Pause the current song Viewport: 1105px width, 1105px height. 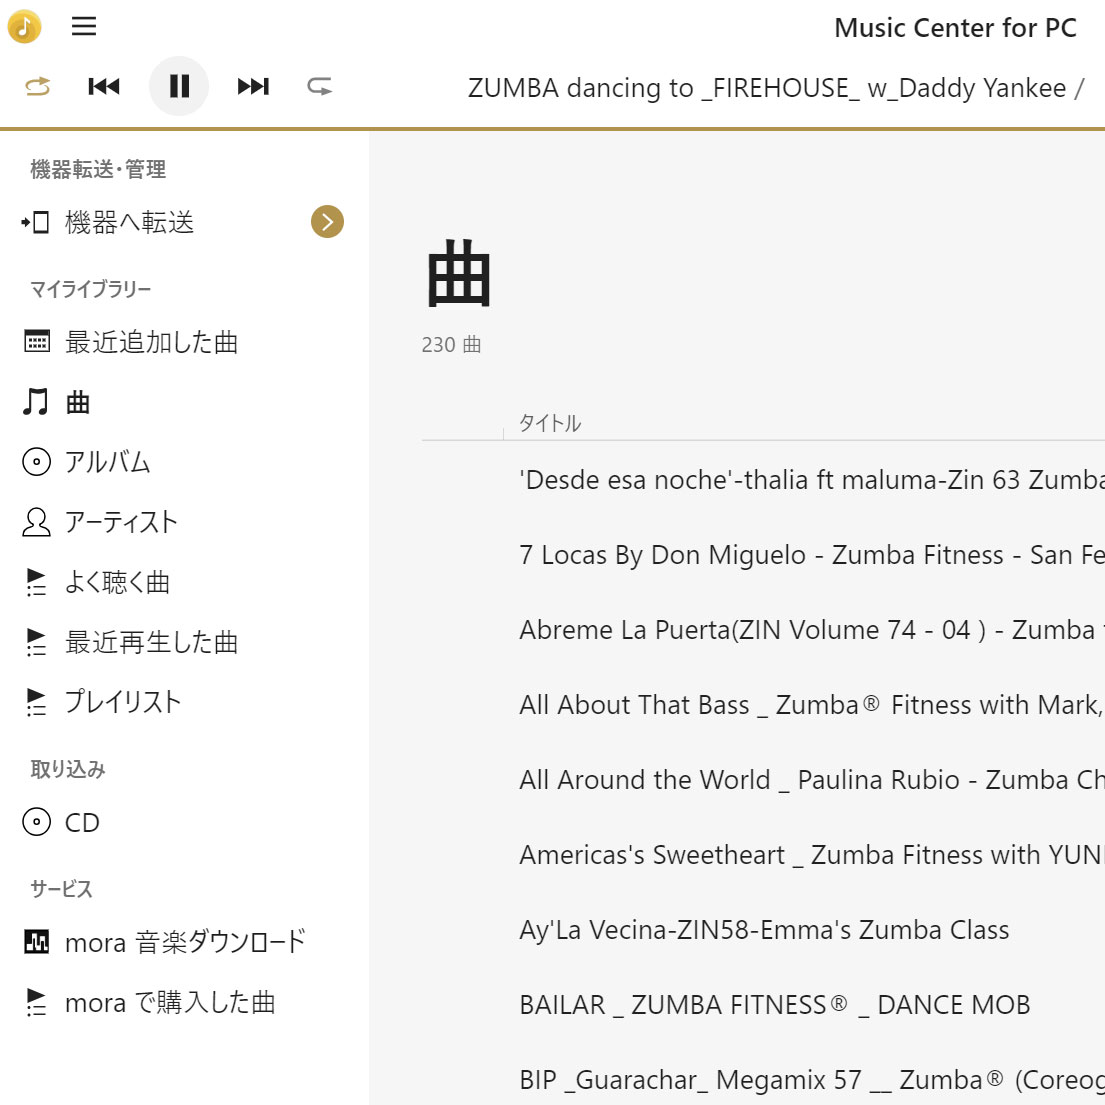(x=179, y=86)
